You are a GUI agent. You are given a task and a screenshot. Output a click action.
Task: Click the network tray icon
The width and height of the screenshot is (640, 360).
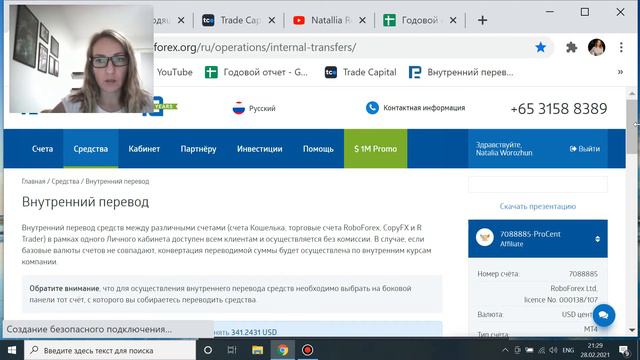(541, 350)
